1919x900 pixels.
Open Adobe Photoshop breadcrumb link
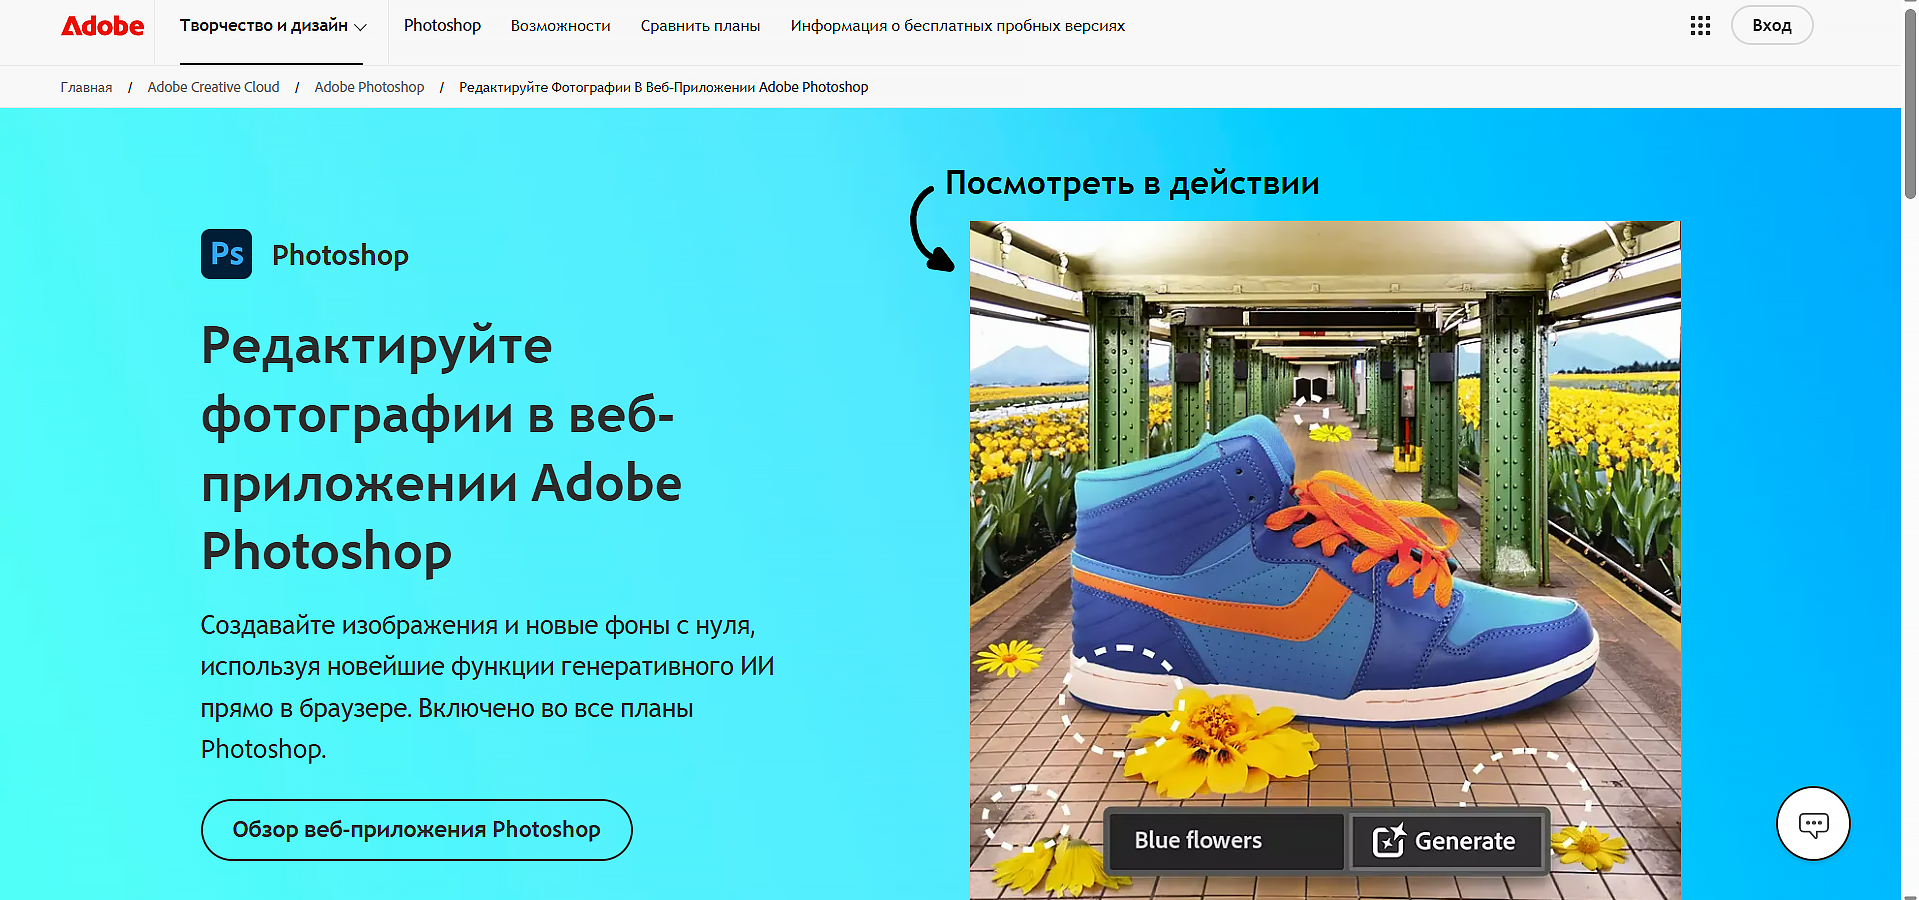pos(369,87)
